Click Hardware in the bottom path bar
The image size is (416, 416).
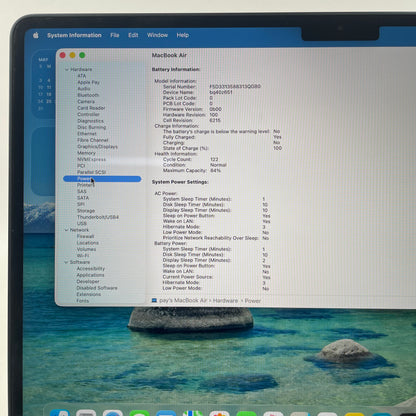click(x=225, y=300)
